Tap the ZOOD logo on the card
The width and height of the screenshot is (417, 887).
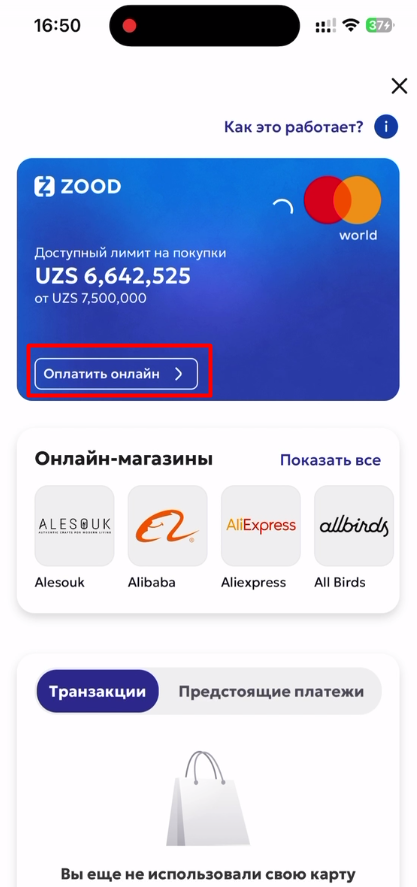click(77, 187)
